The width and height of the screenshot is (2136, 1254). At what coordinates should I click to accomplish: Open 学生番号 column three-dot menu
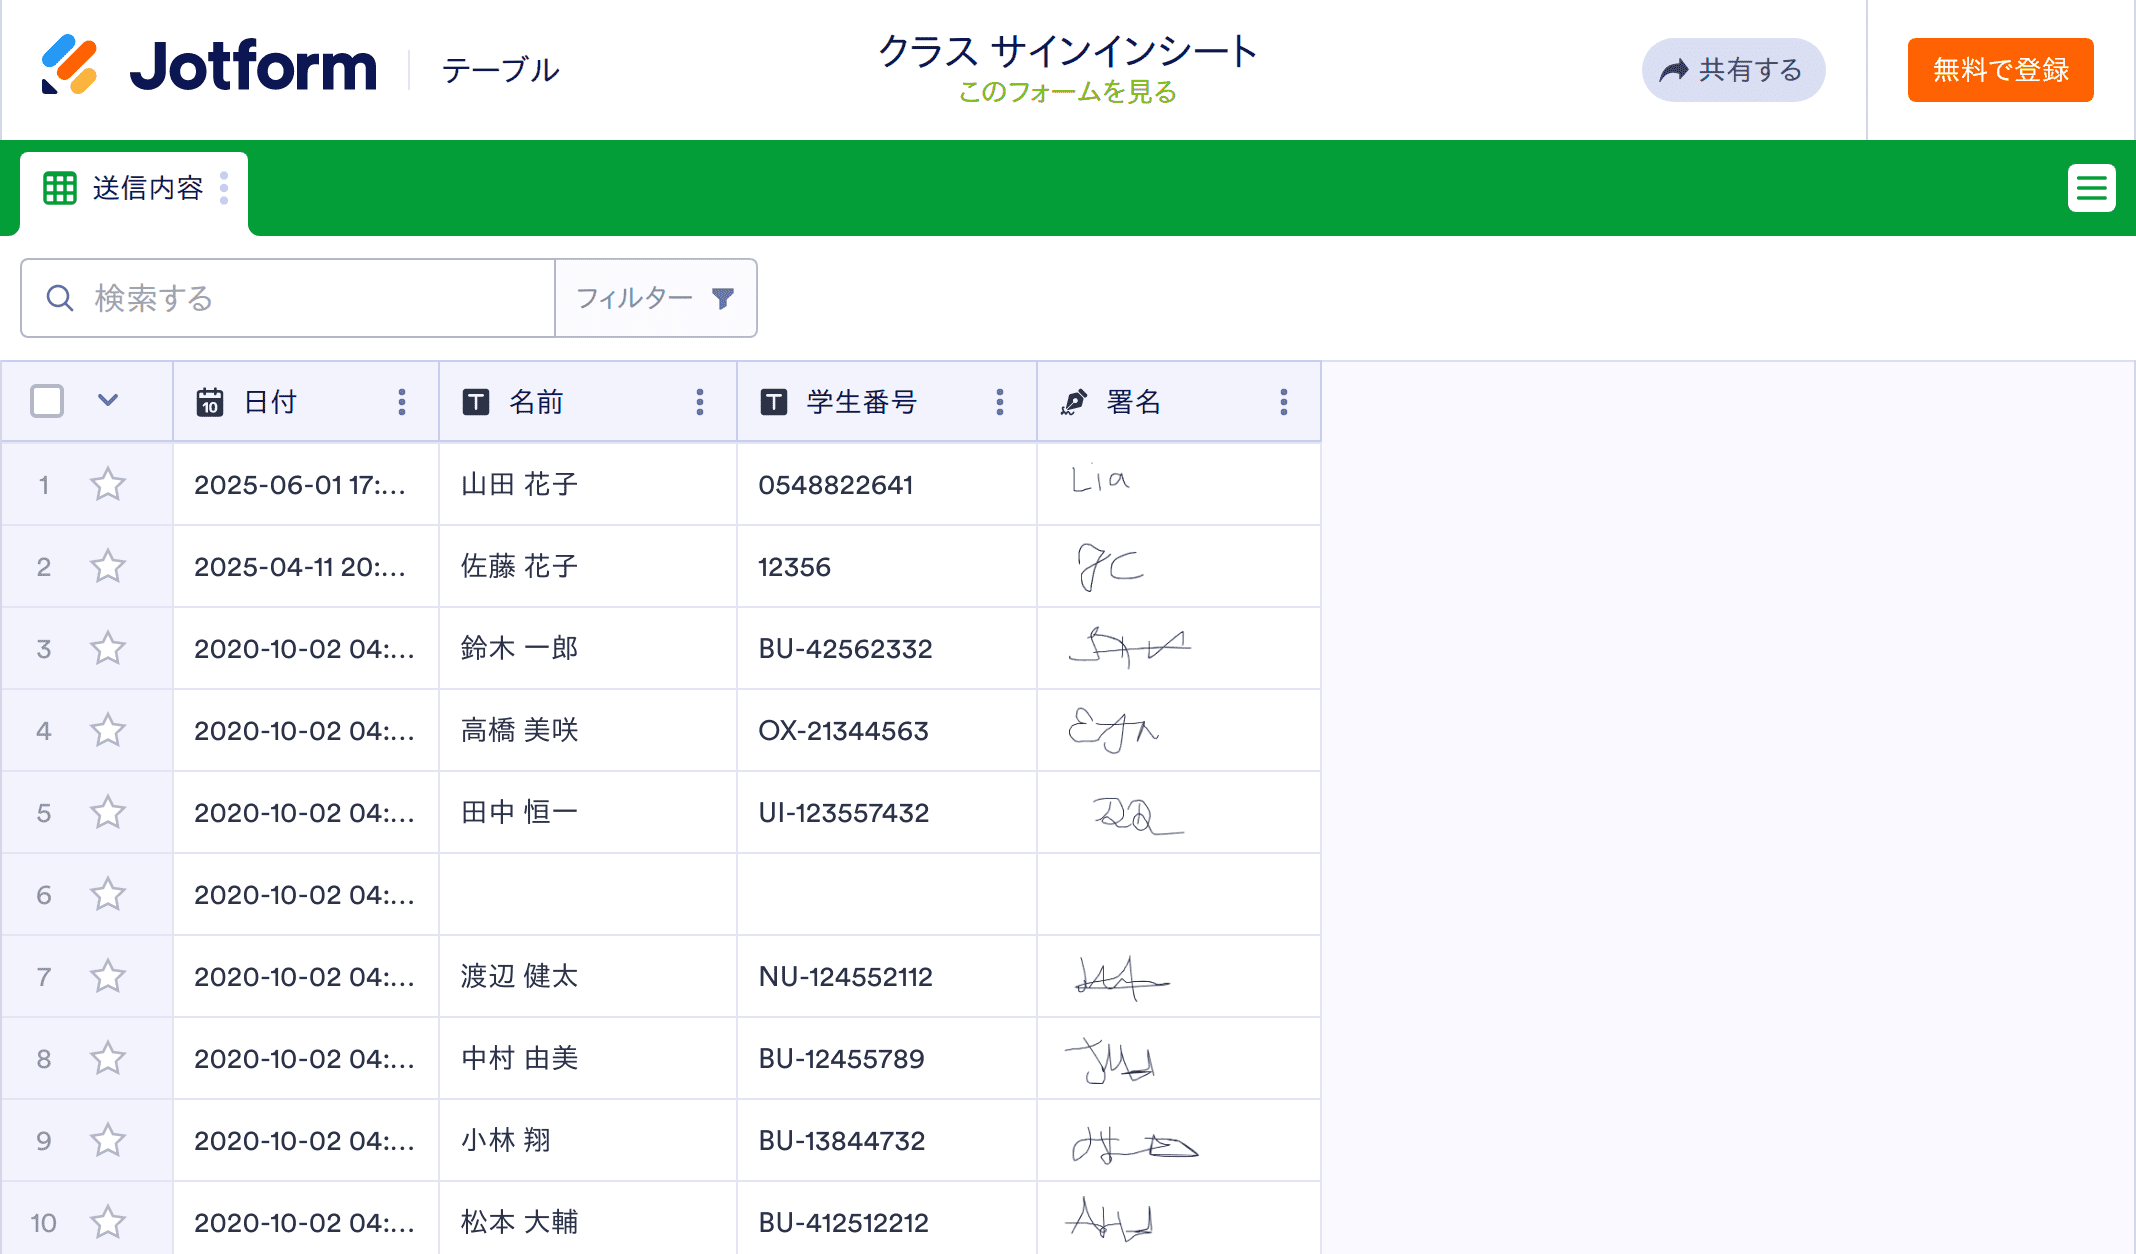point(999,402)
